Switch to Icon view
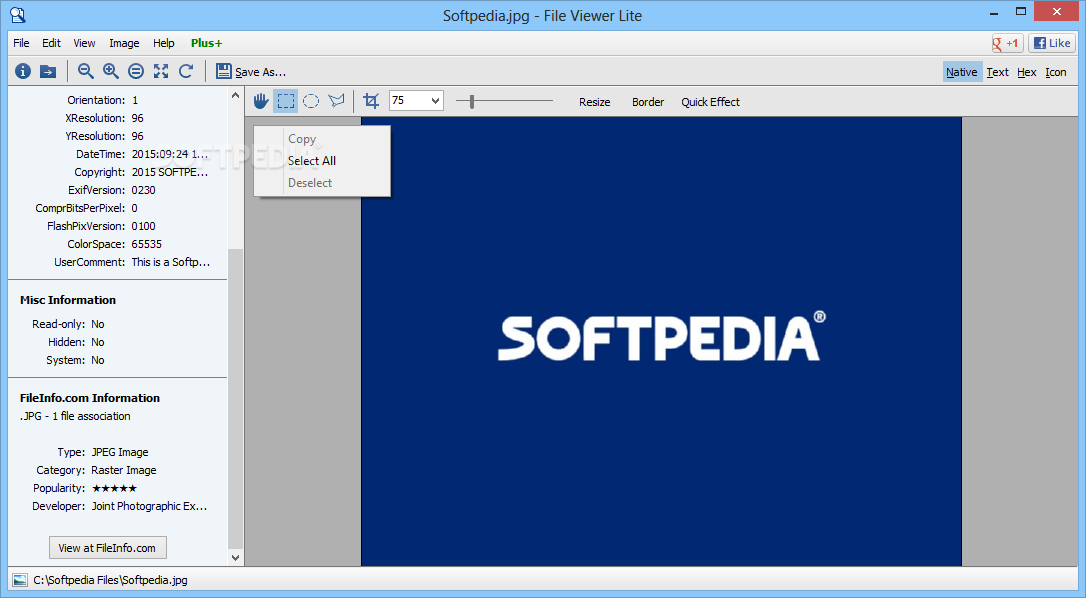The width and height of the screenshot is (1086, 598). coord(1056,72)
